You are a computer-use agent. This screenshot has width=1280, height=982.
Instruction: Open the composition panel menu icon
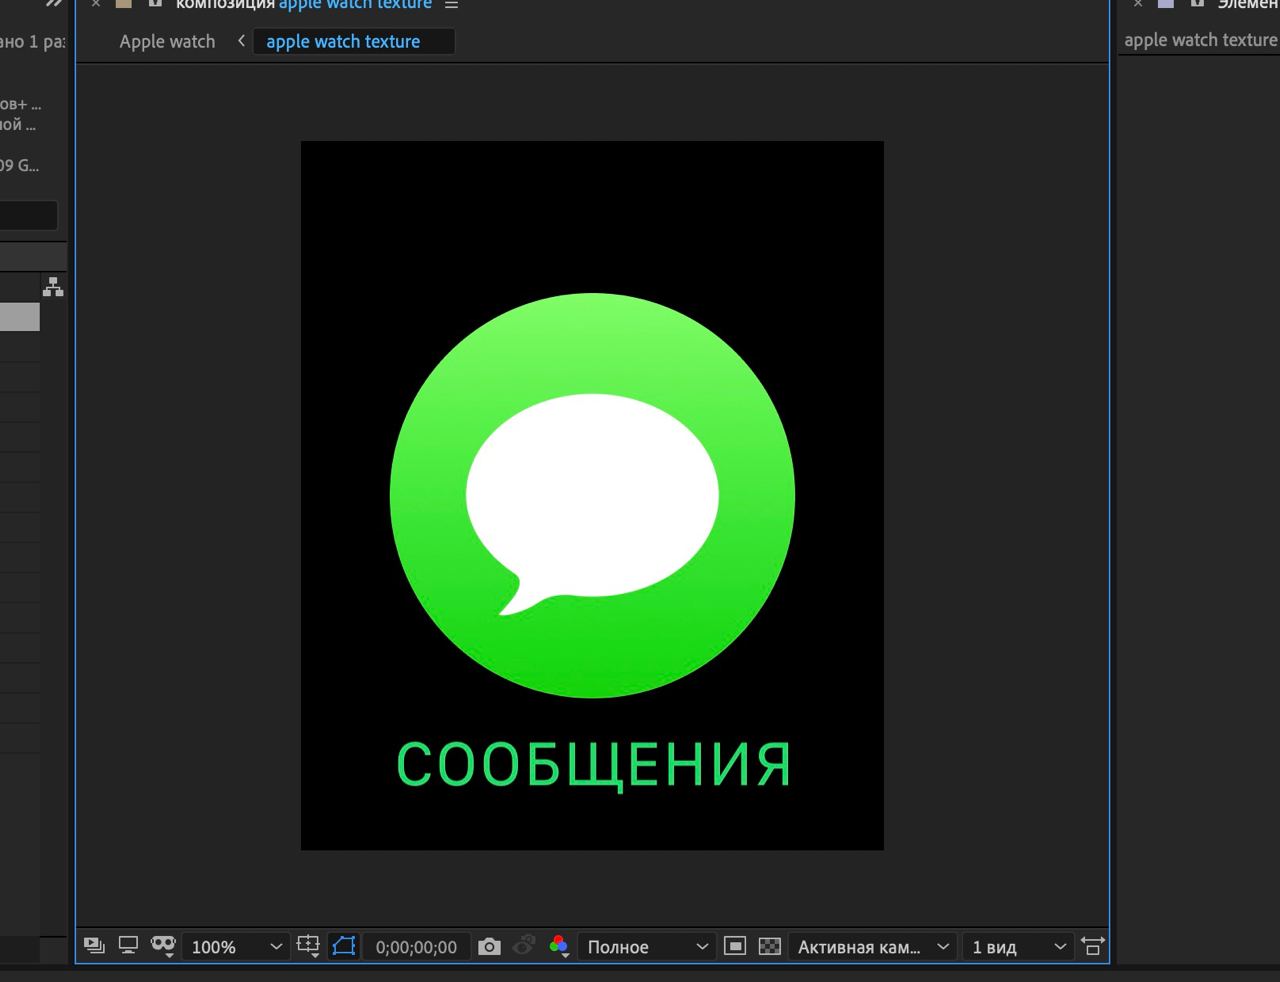(x=451, y=4)
